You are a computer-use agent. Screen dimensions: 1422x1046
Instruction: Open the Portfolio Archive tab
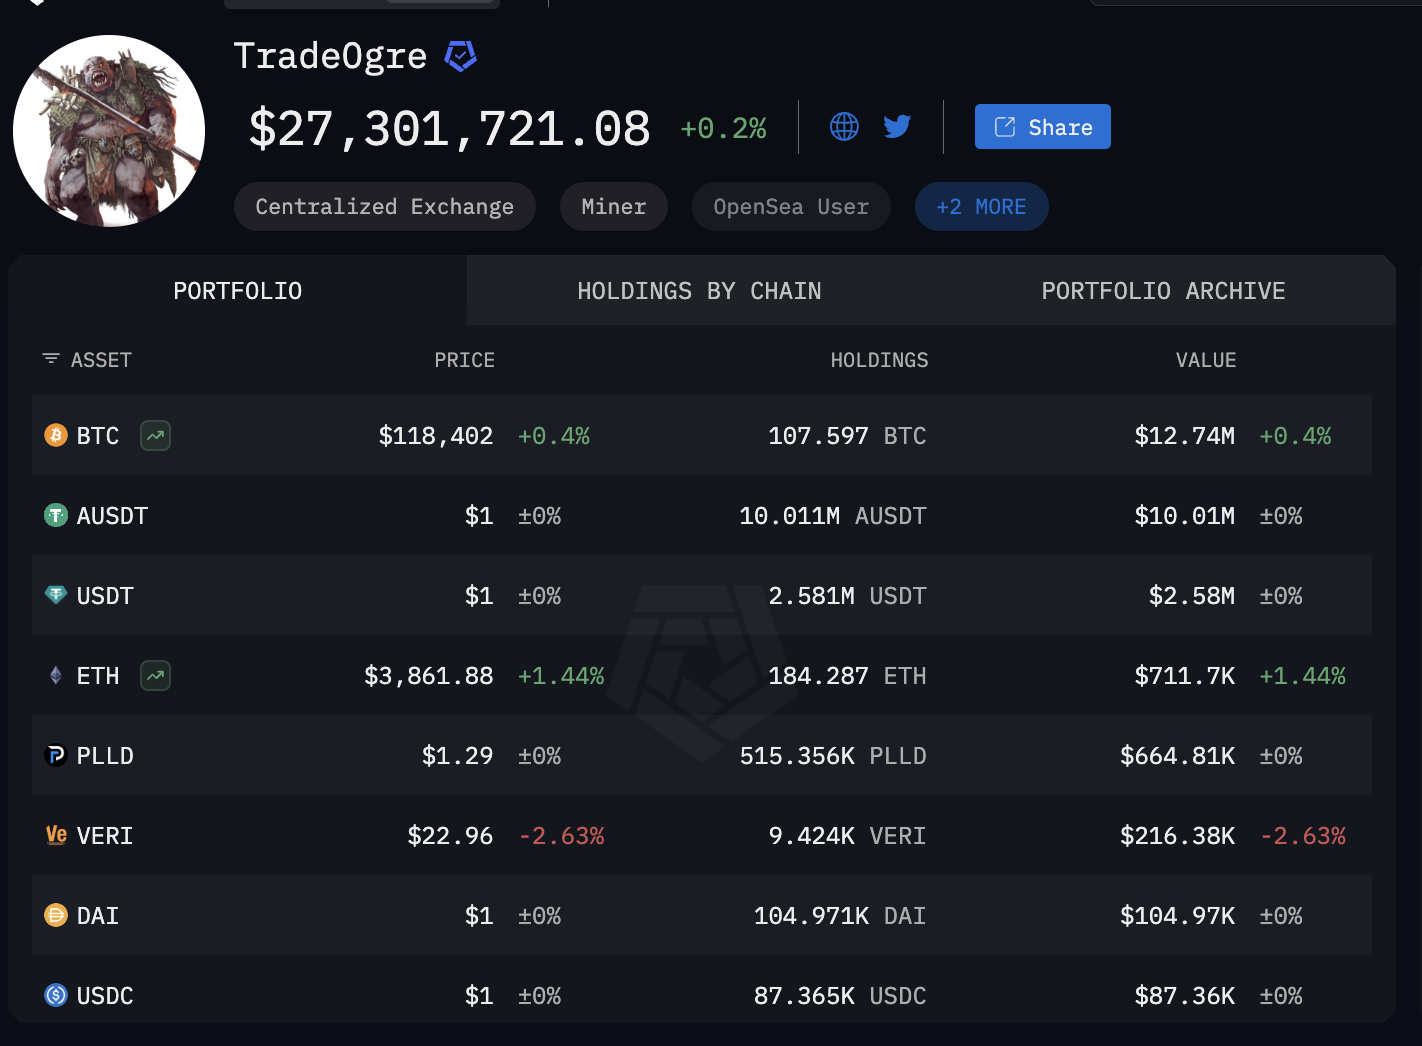pyautogui.click(x=1163, y=291)
